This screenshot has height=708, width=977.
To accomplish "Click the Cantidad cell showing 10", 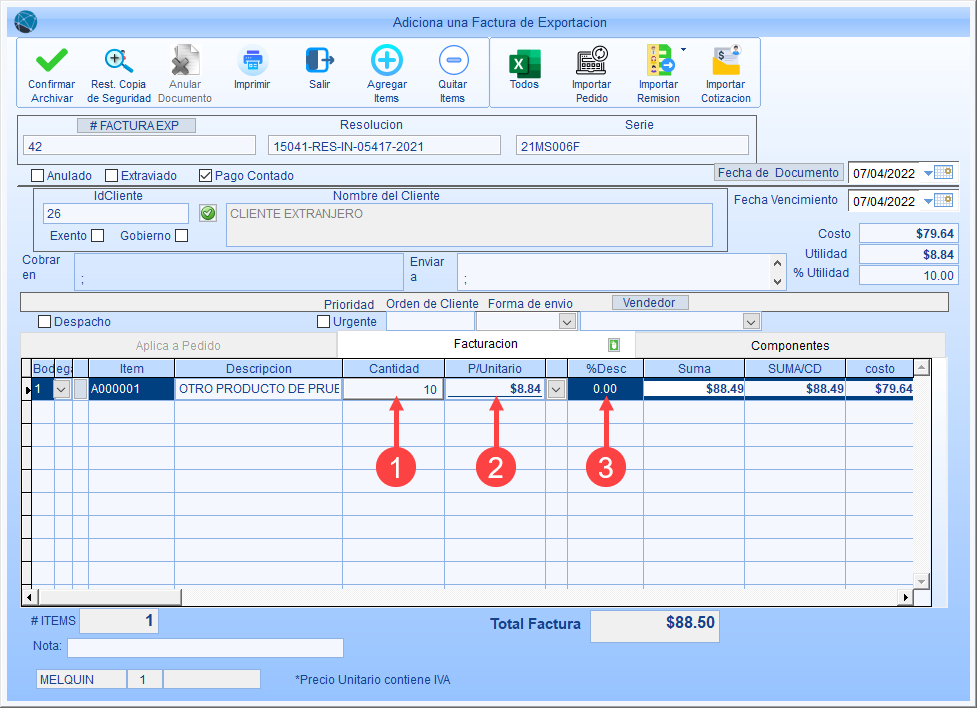I will pos(393,390).
